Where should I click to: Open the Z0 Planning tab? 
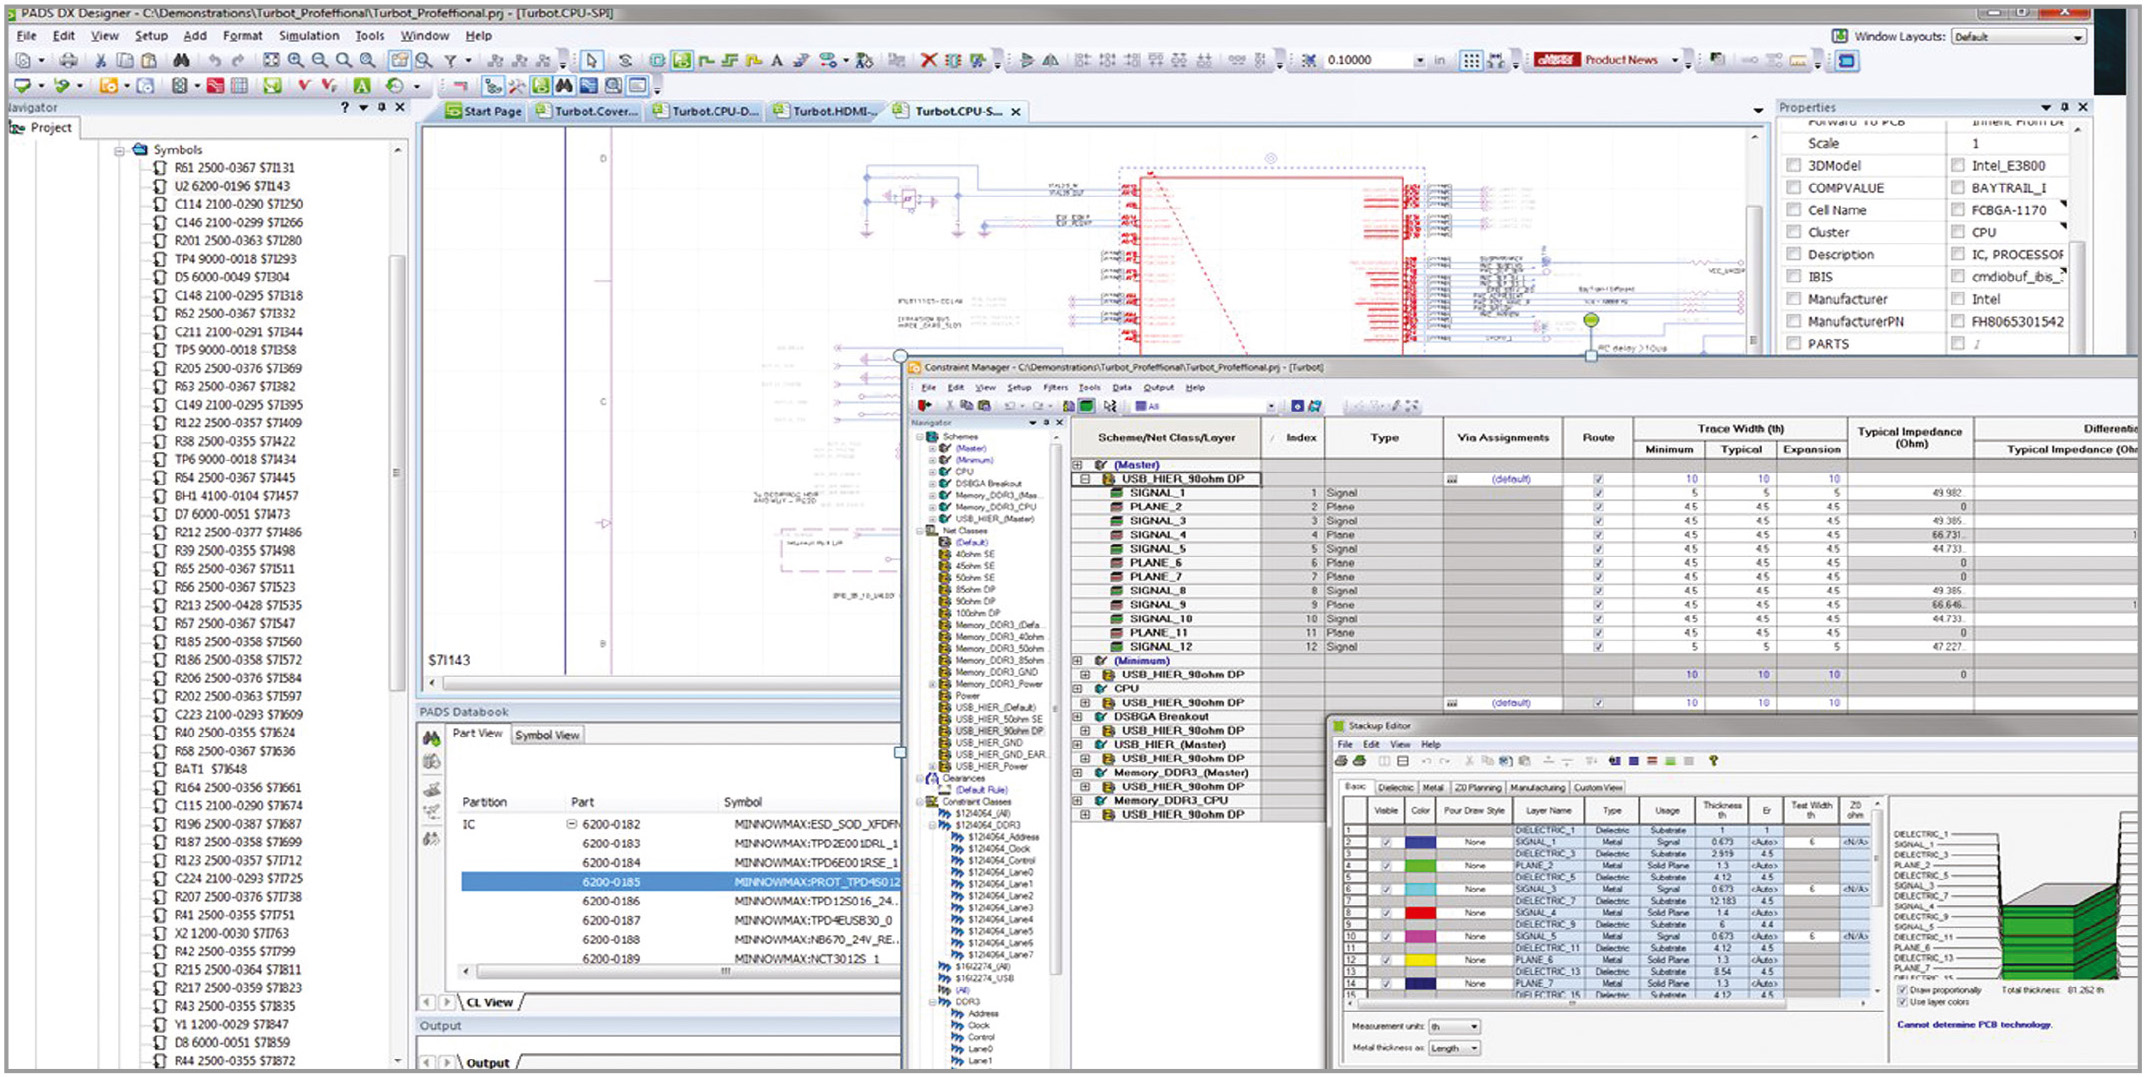(1477, 788)
